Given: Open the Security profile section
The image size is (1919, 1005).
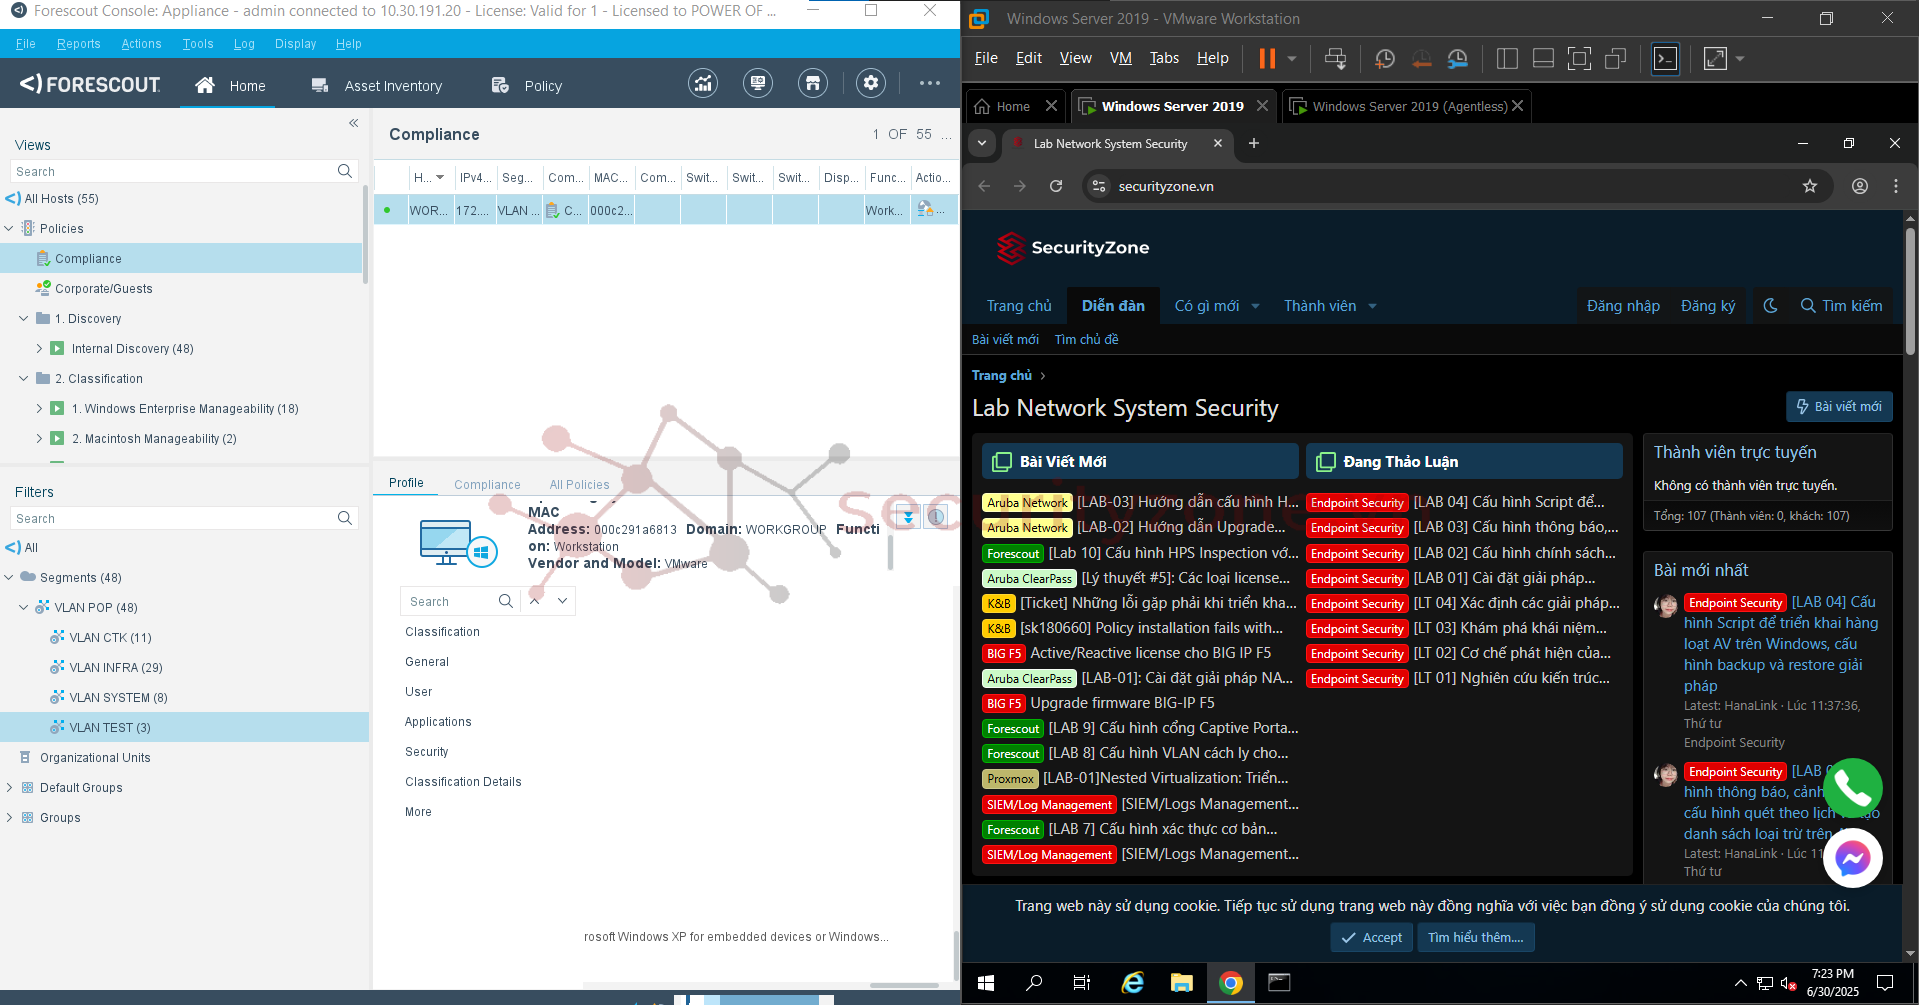Looking at the screenshot, I should [x=427, y=752].
